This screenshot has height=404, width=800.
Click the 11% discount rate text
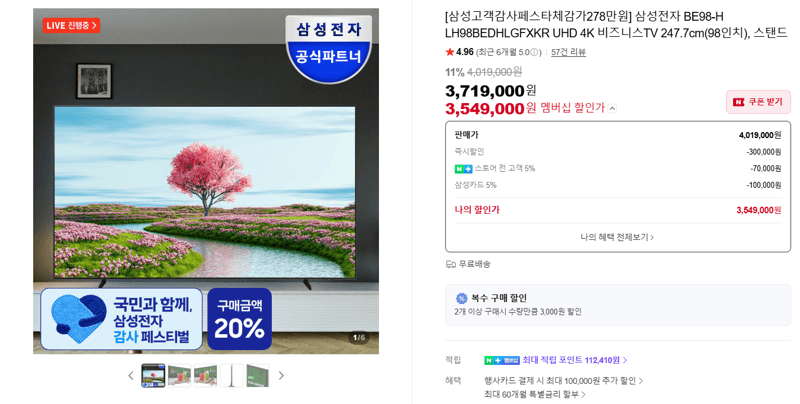[x=455, y=72]
